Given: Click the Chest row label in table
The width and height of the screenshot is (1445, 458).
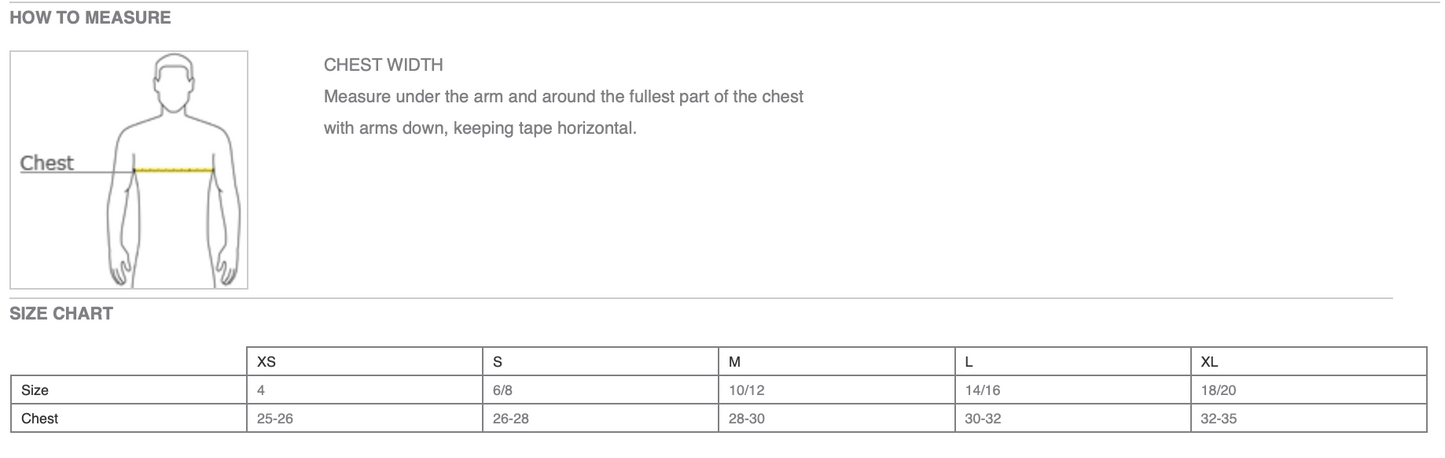Looking at the screenshot, I should [40, 419].
